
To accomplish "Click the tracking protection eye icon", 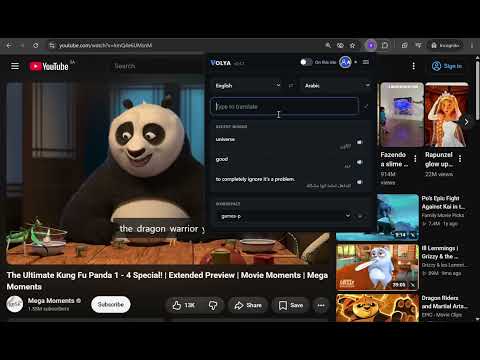I will pos(340,45).
